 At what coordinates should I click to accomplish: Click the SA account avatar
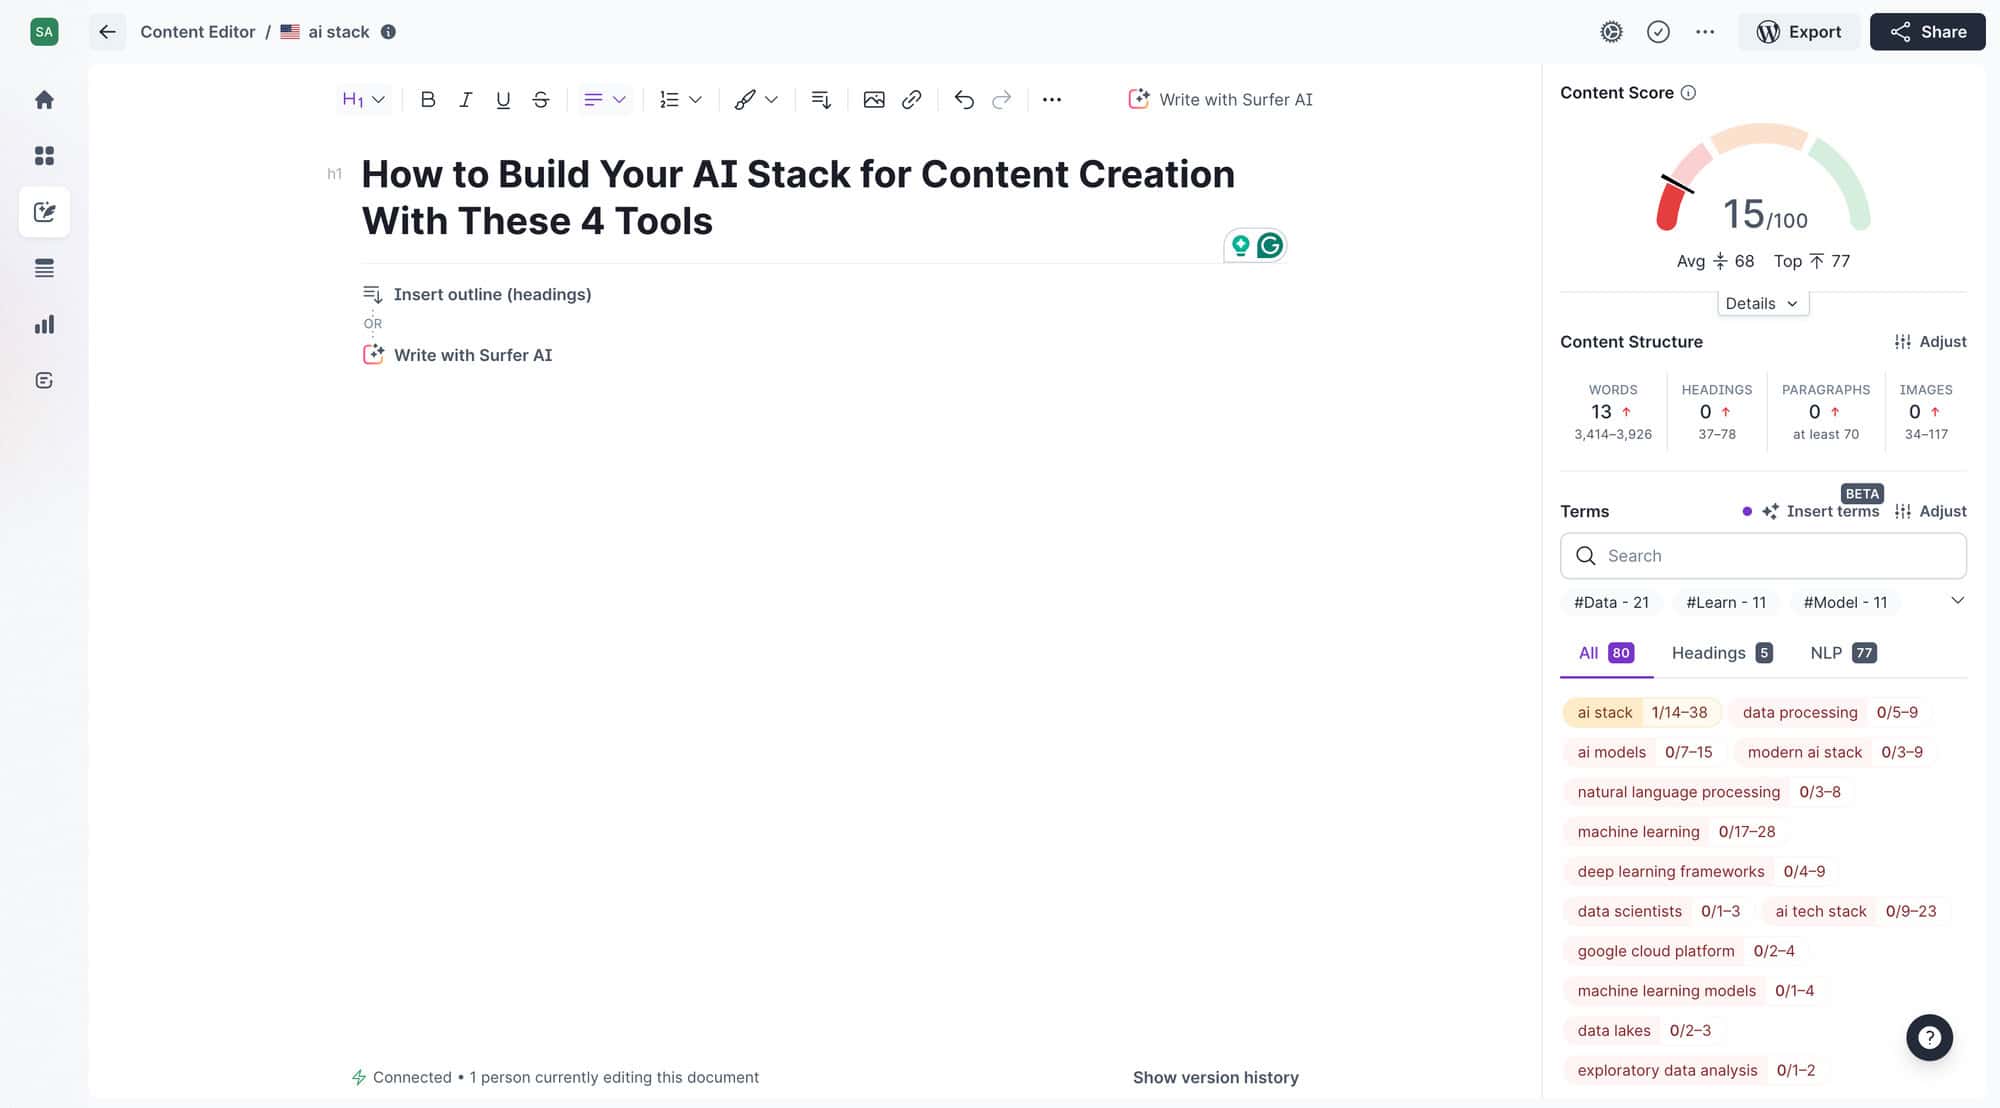pos(44,32)
